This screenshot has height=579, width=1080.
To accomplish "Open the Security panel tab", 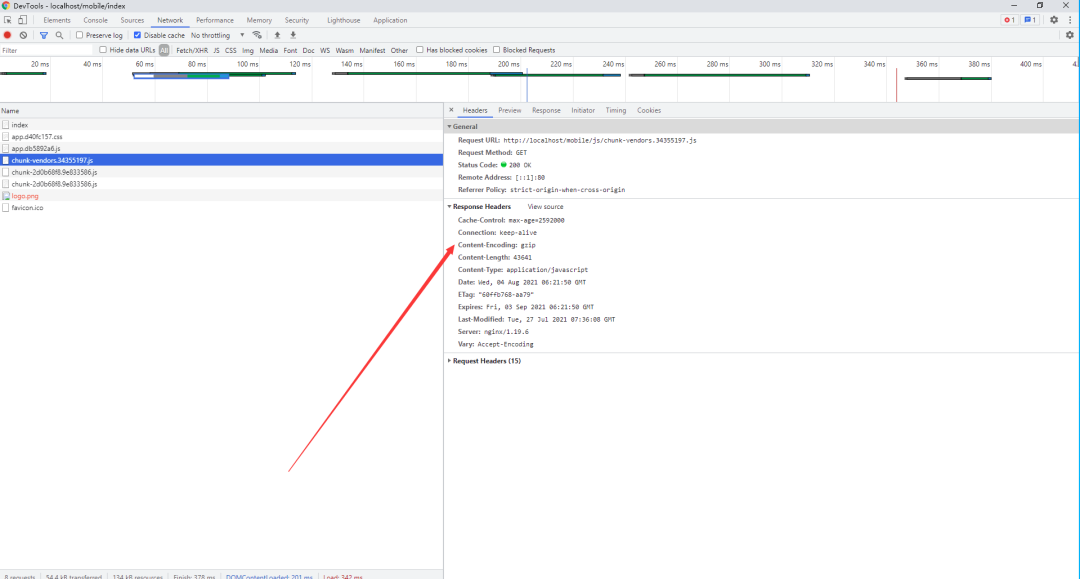I will pos(297,20).
